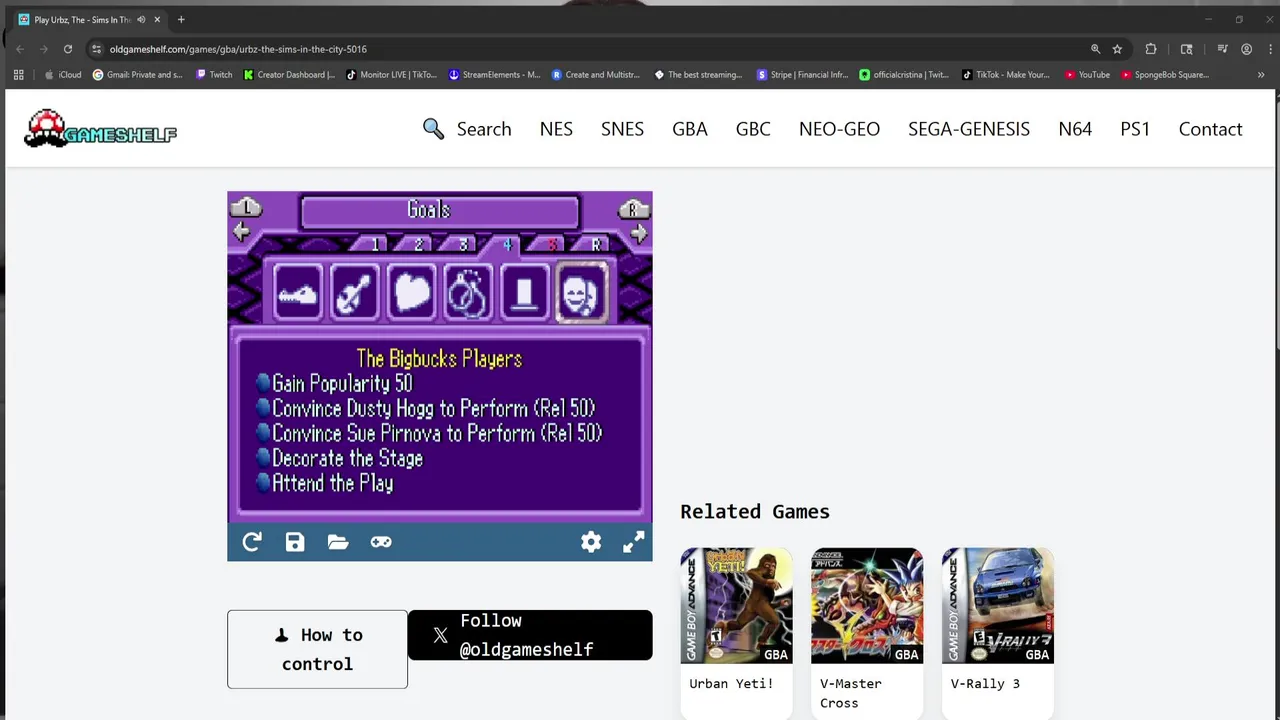Restart the emulator with the reload icon
Screen dimensions: 1280x720
click(x=252, y=542)
